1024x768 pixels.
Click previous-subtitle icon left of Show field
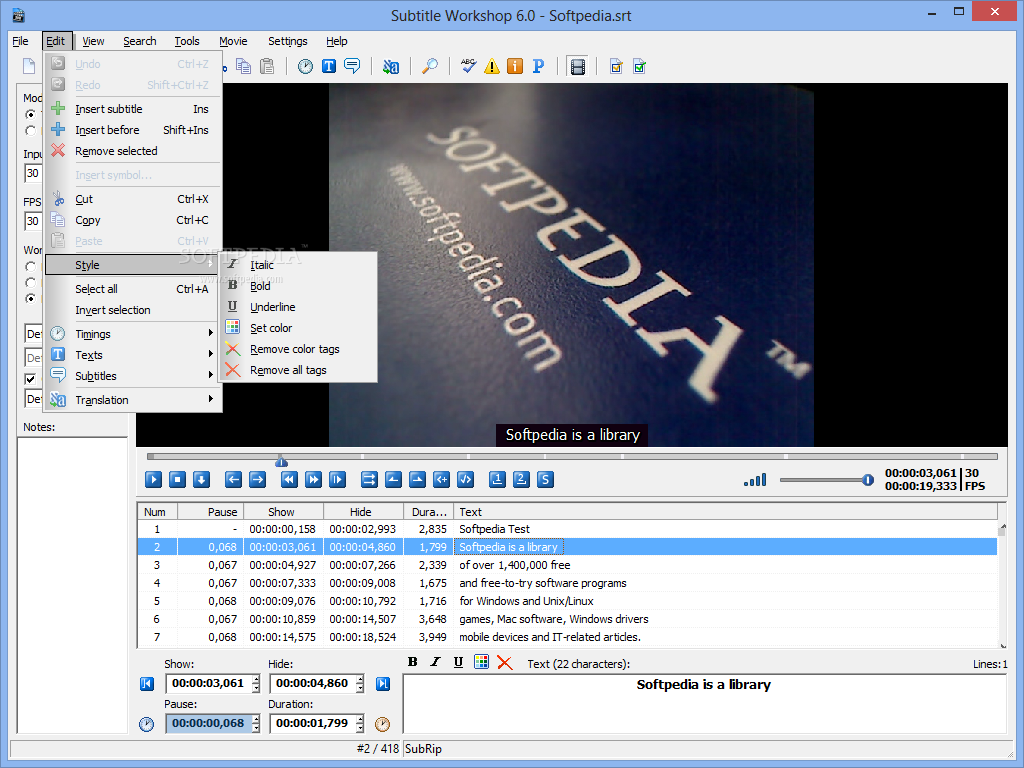pos(147,684)
